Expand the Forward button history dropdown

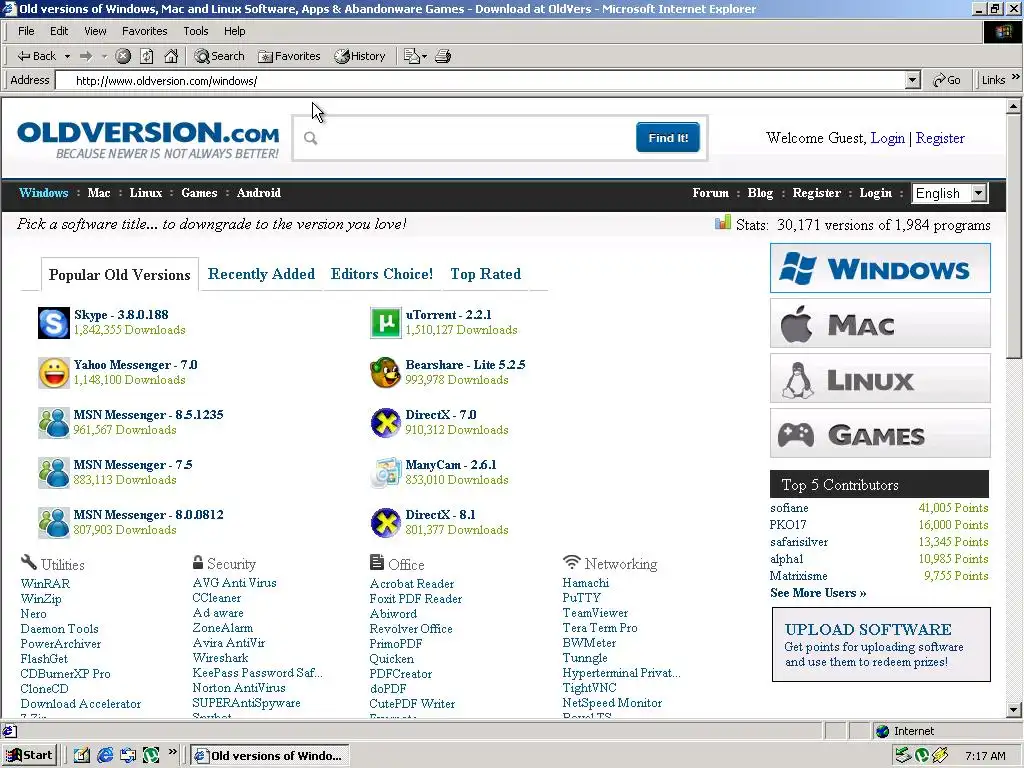(x=104, y=56)
